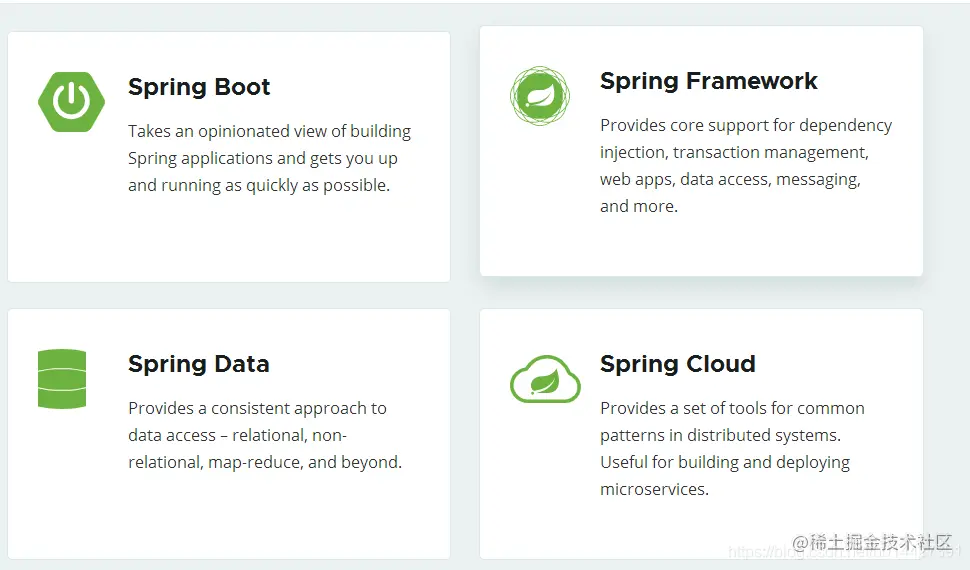Click the Spring Cloud leaf cloud icon
The height and width of the screenshot is (570, 970).
(x=545, y=379)
